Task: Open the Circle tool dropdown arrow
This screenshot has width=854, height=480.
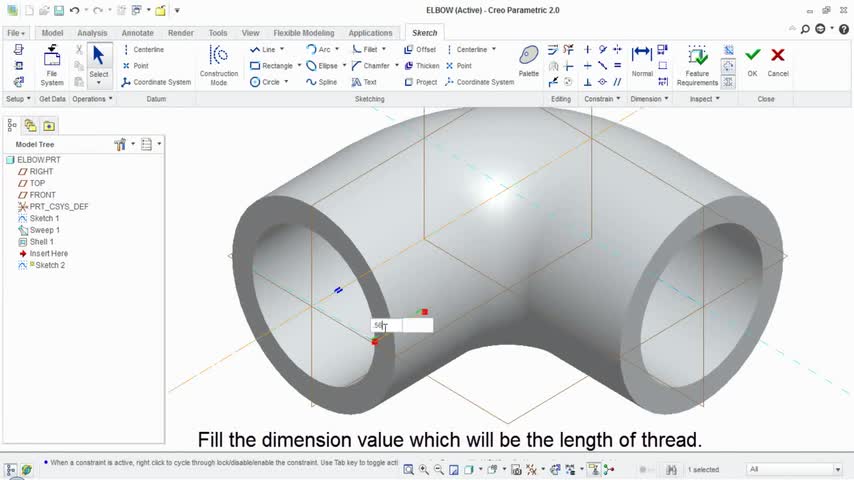Action: [286, 82]
